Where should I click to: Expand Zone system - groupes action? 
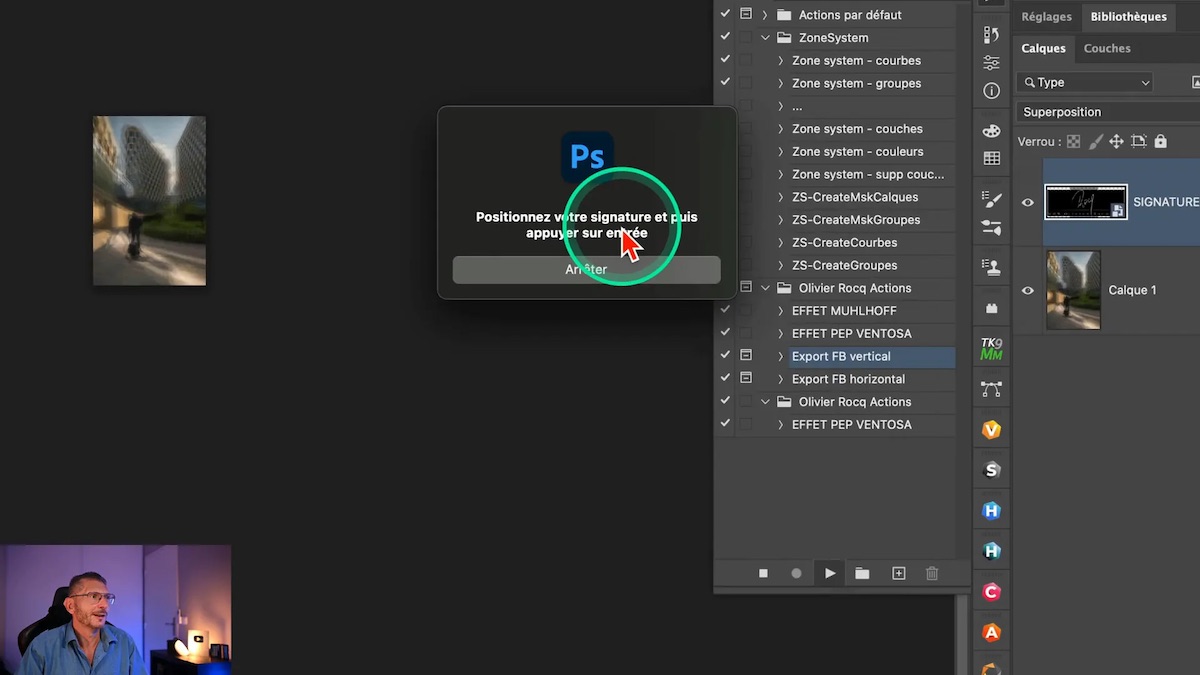click(x=781, y=83)
